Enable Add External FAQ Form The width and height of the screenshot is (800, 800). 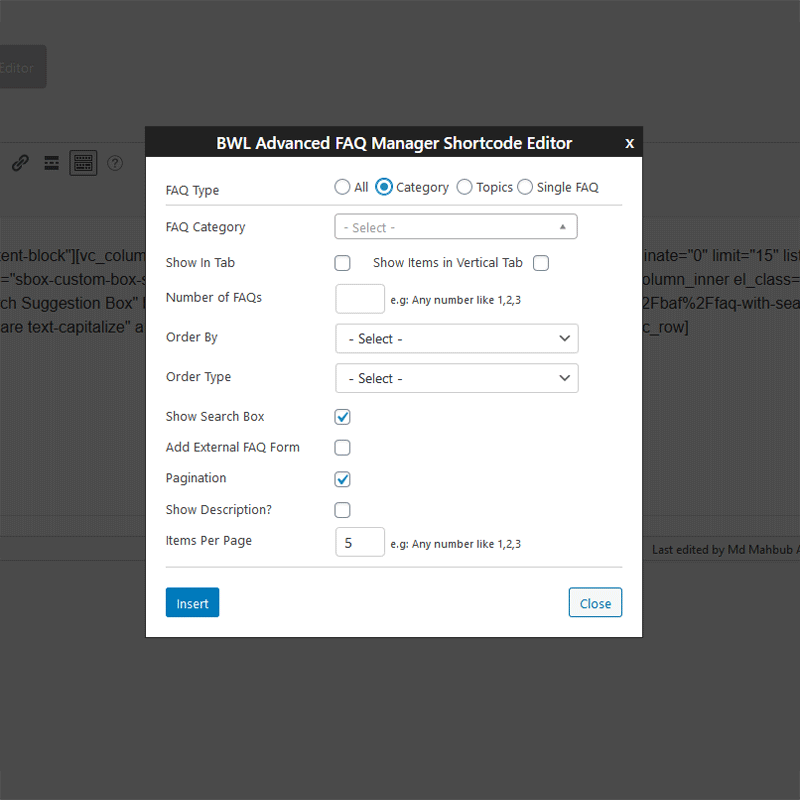[x=342, y=447]
